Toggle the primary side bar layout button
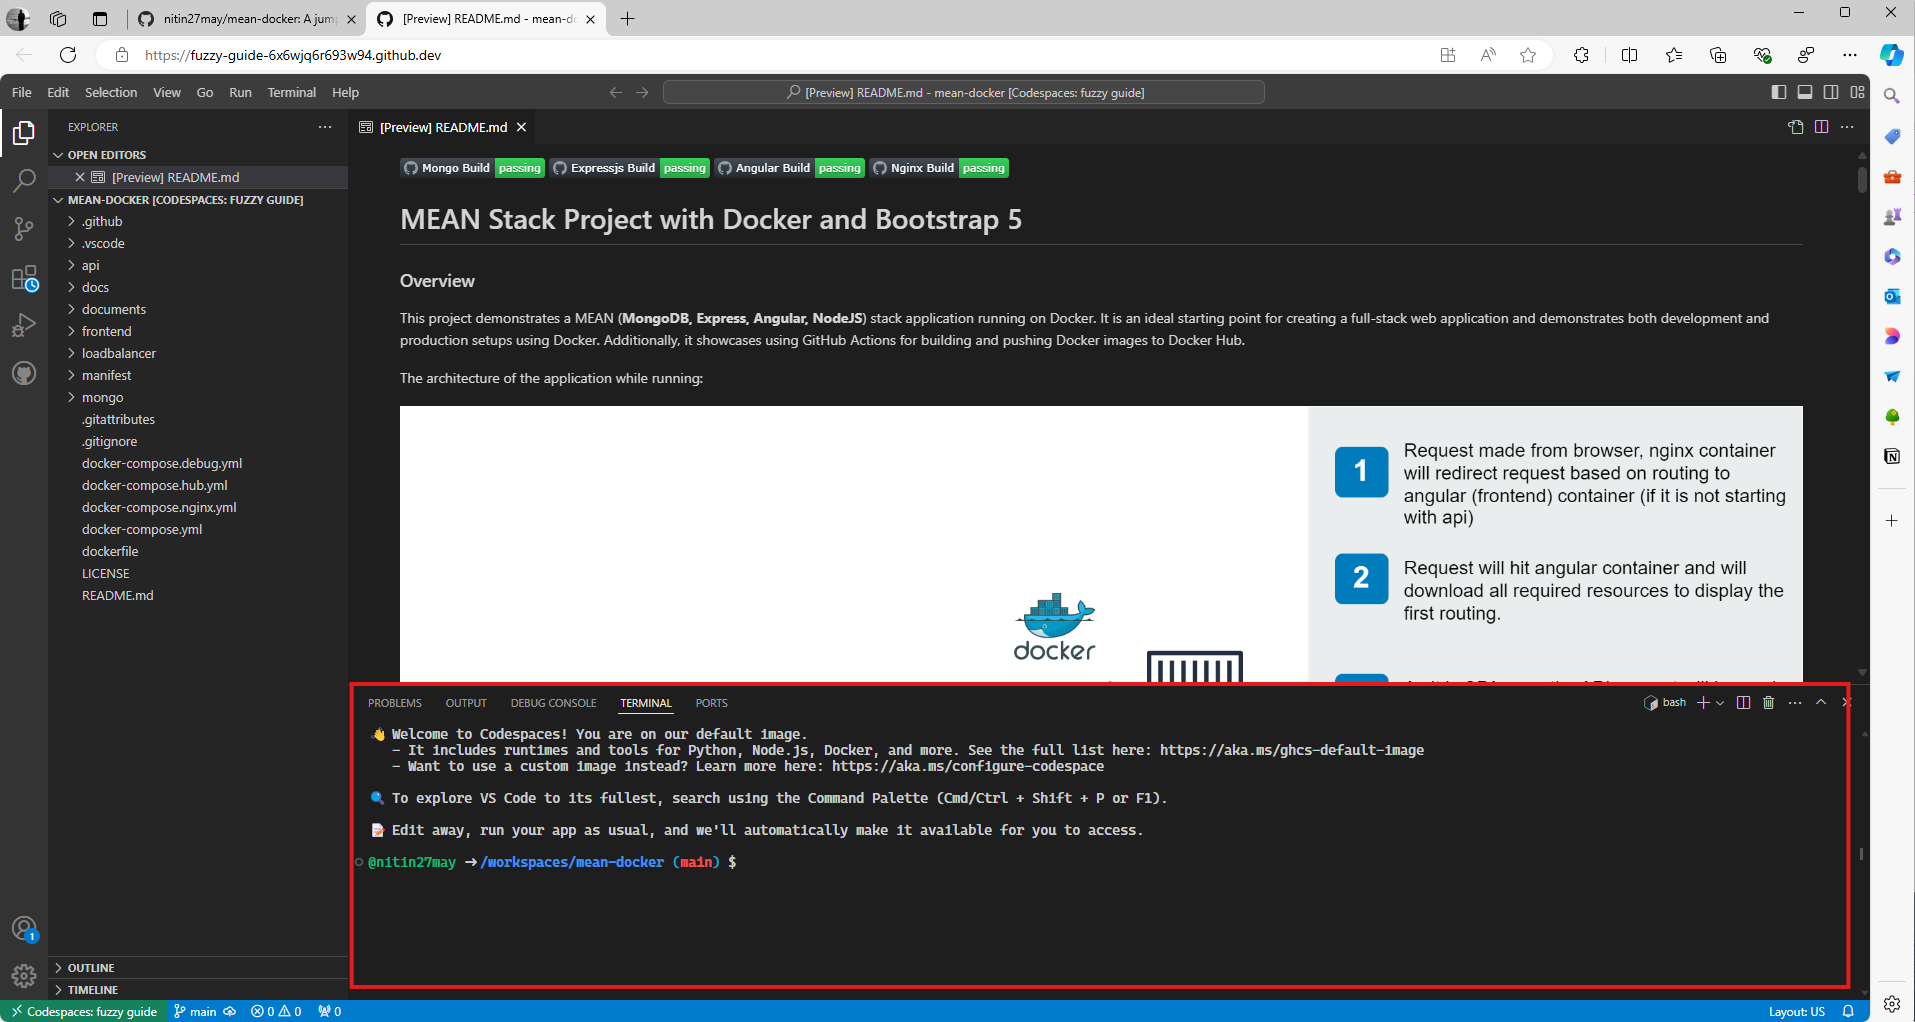Viewport: 1915px width, 1022px height. 1778,92
